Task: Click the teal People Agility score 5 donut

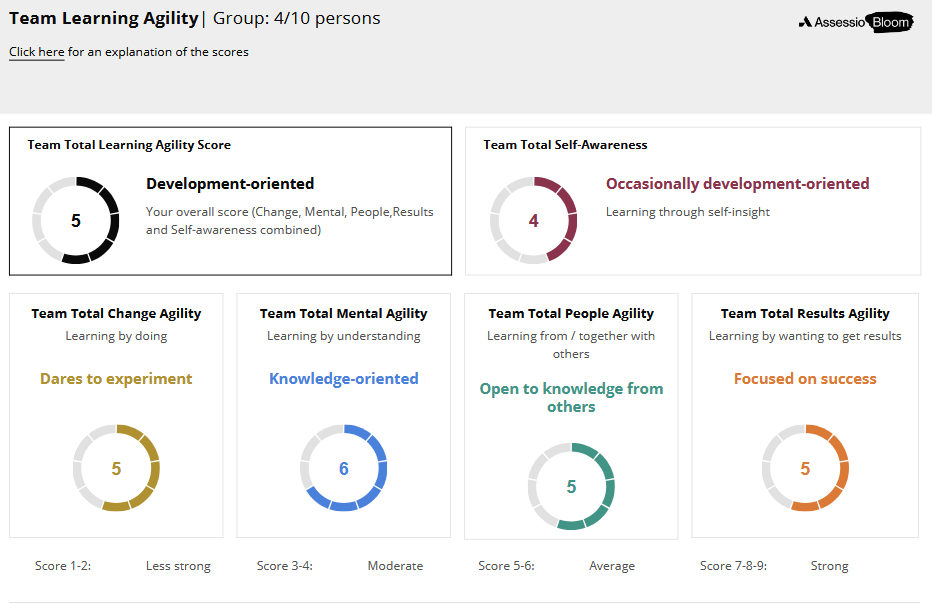Action: [571, 486]
